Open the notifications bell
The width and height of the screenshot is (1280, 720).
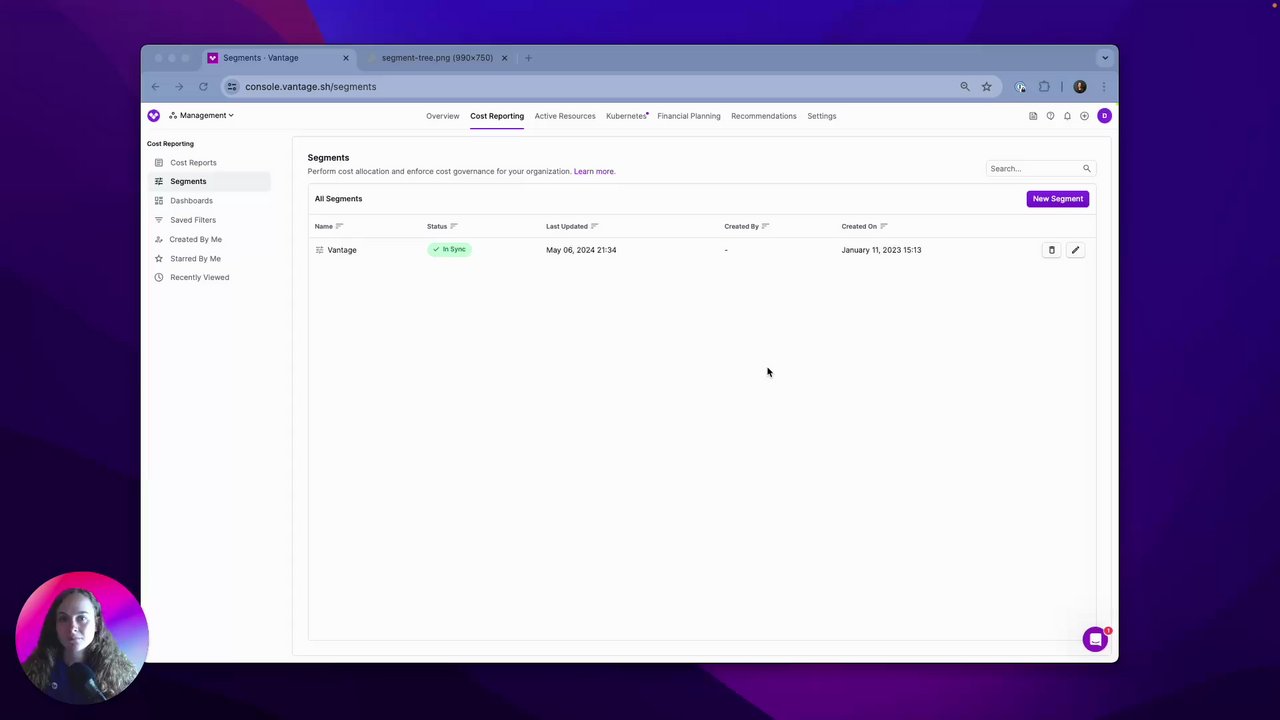point(1067,116)
